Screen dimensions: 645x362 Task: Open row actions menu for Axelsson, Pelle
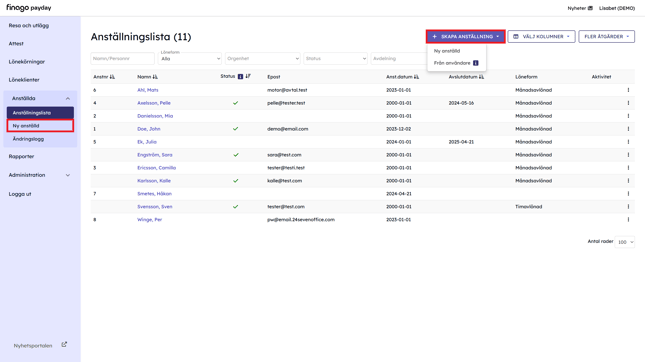click(628, 103)
